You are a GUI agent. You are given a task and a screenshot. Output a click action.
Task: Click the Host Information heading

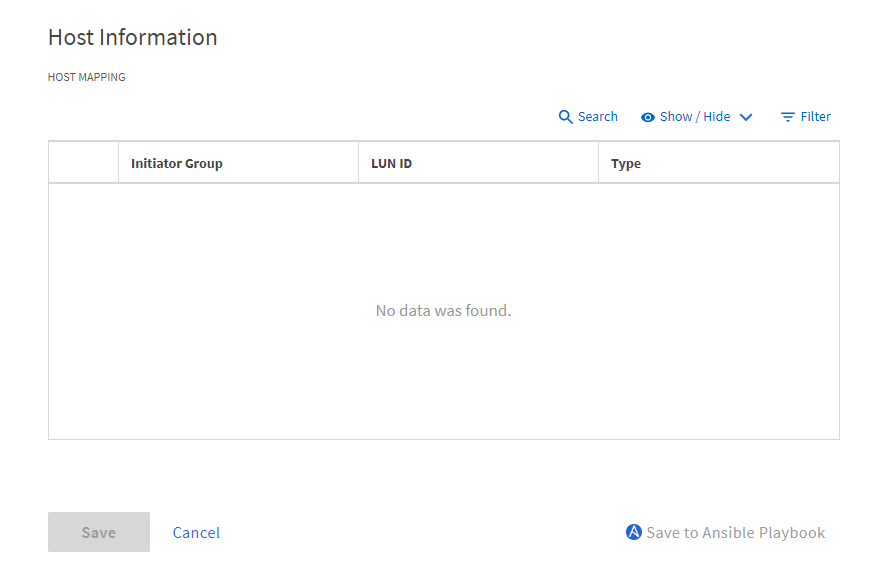point(133,38)
